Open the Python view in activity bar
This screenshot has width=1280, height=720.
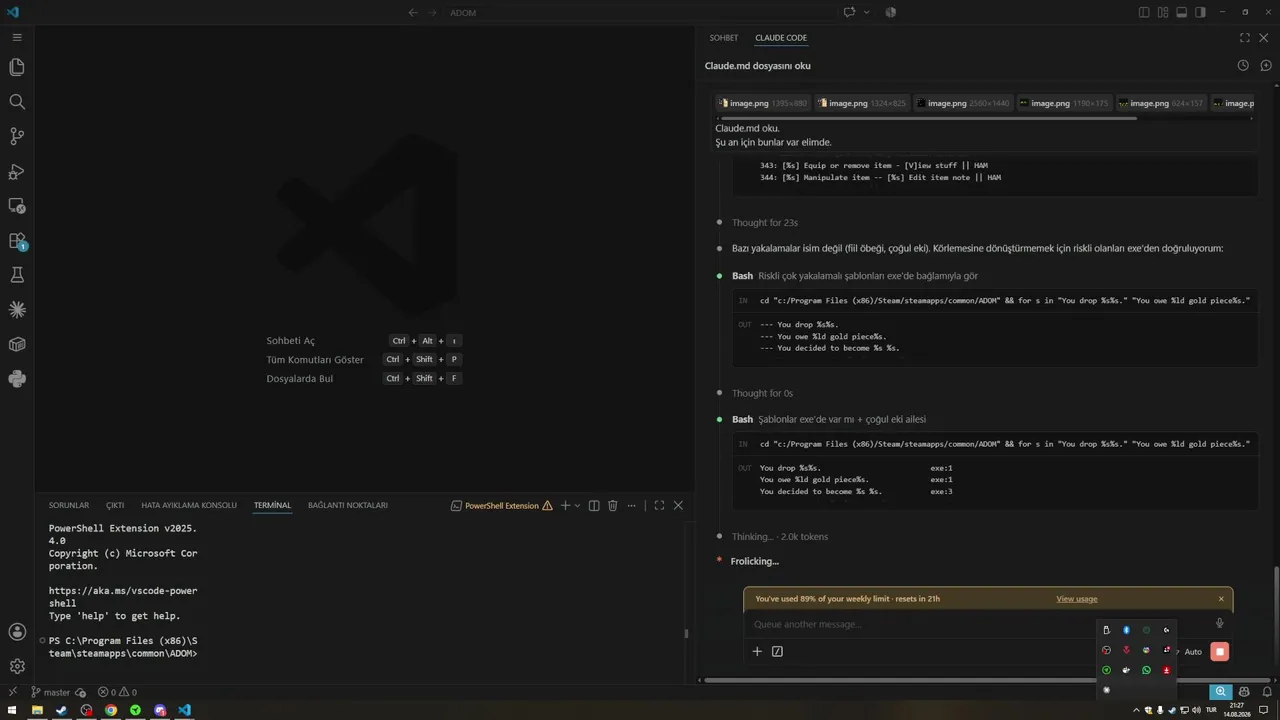pyautogui.click(x=17, y=379)
